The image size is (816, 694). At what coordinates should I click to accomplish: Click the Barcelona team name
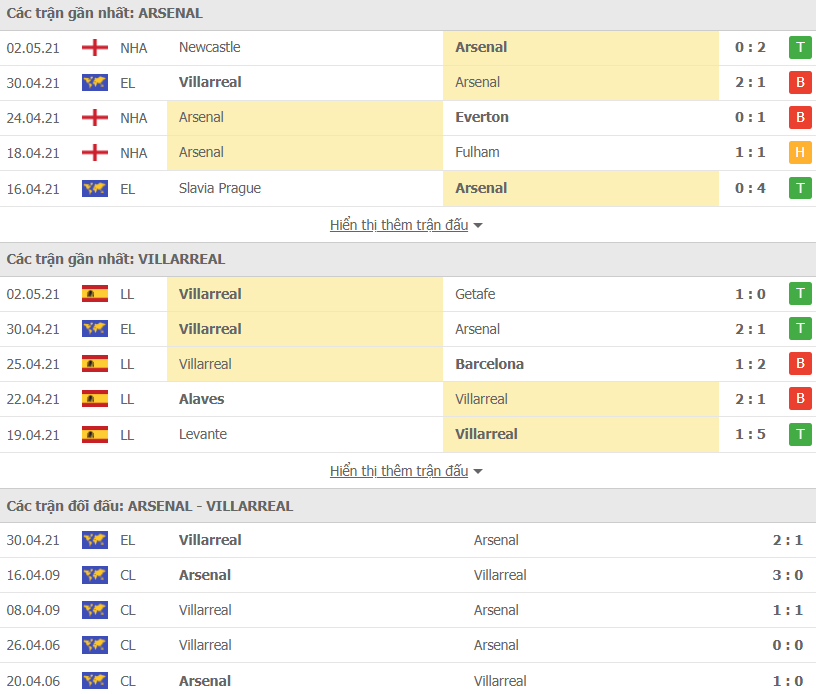tap(489, 364)
